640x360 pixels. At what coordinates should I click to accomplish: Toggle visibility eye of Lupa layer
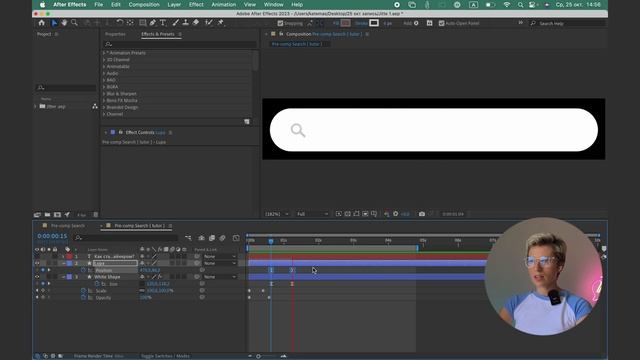[37, 263]
